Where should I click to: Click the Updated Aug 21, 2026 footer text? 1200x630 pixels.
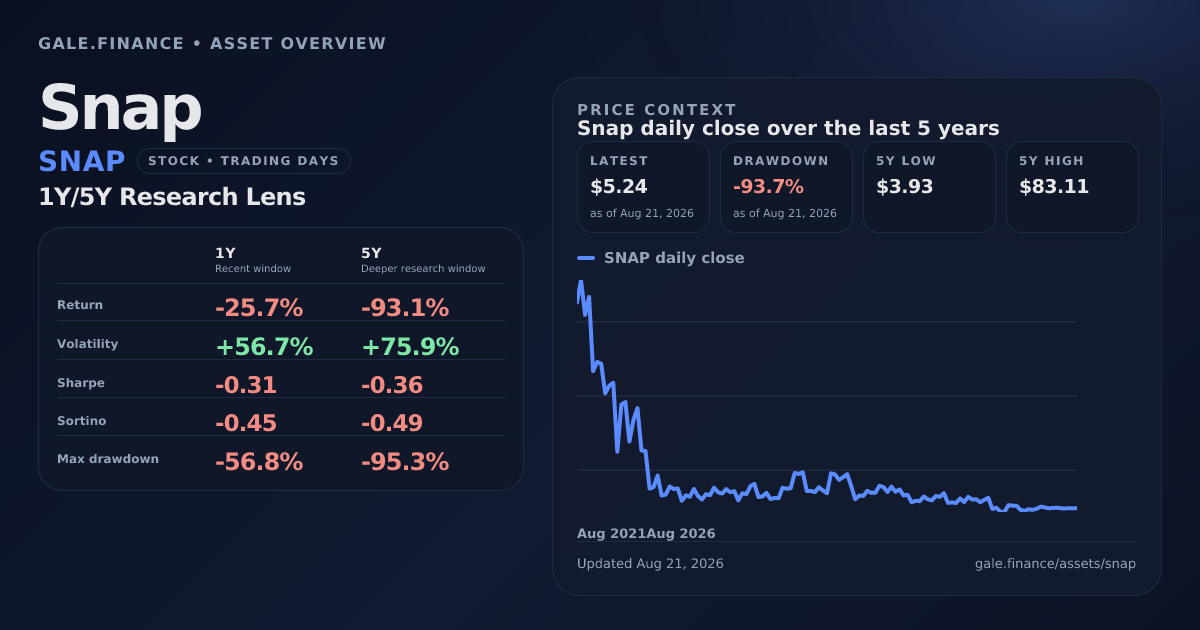point(650,564)
